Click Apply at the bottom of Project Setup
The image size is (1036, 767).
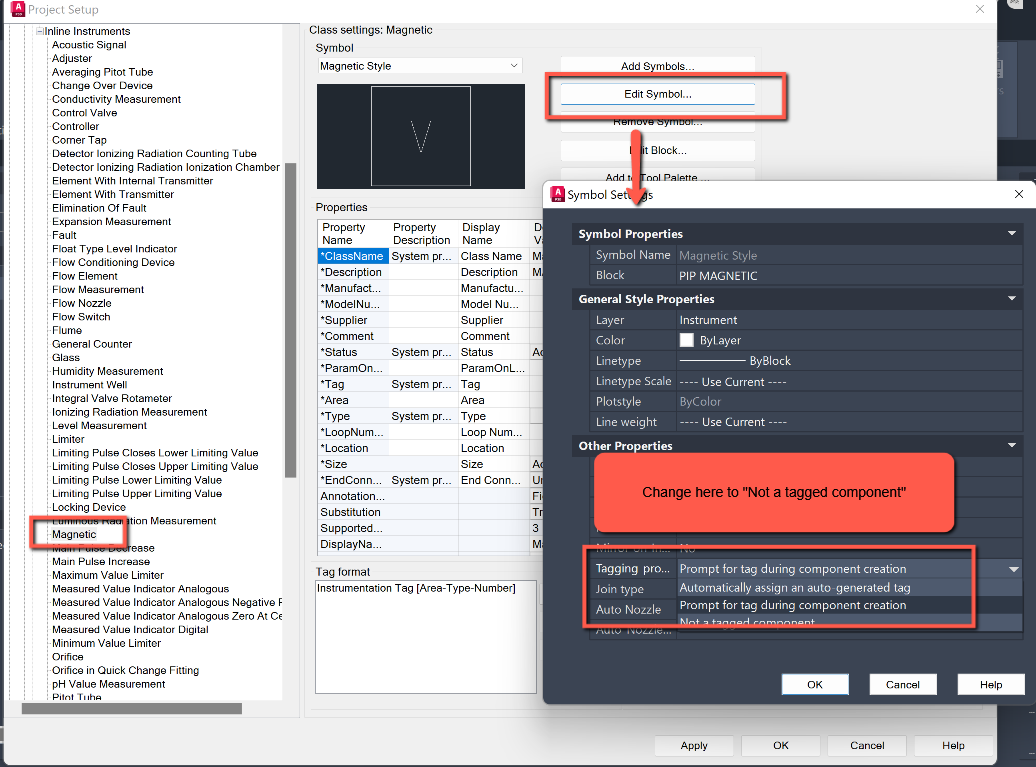pyautogui.click(x=693, y=745)
